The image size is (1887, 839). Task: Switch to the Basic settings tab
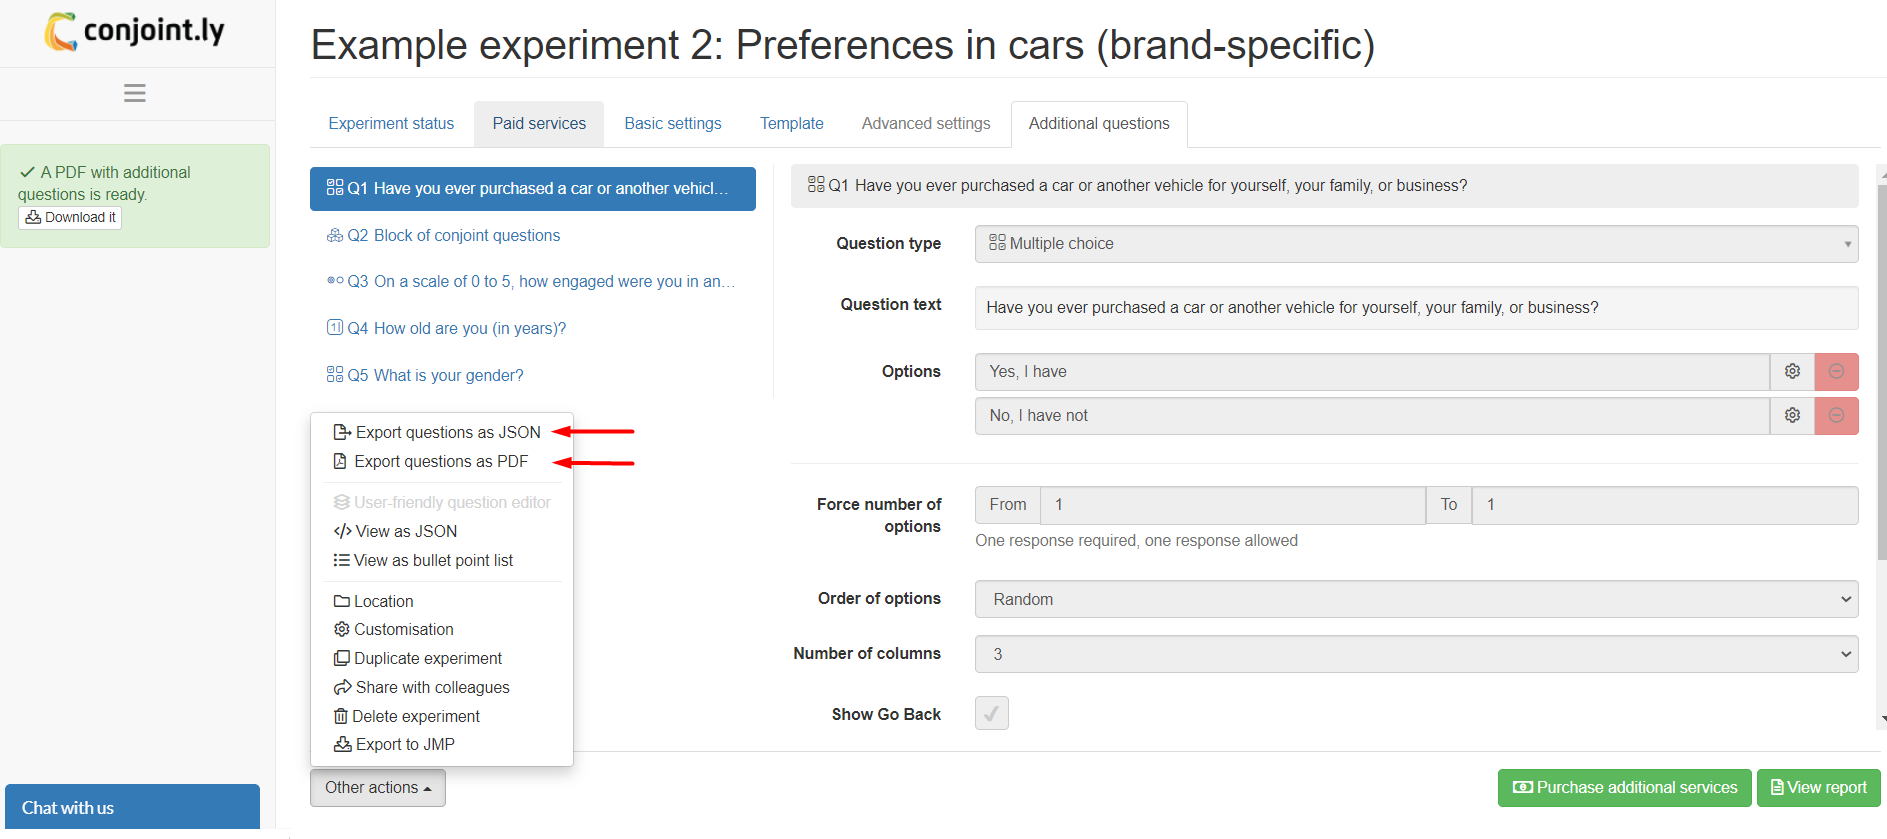coord(673,124)
